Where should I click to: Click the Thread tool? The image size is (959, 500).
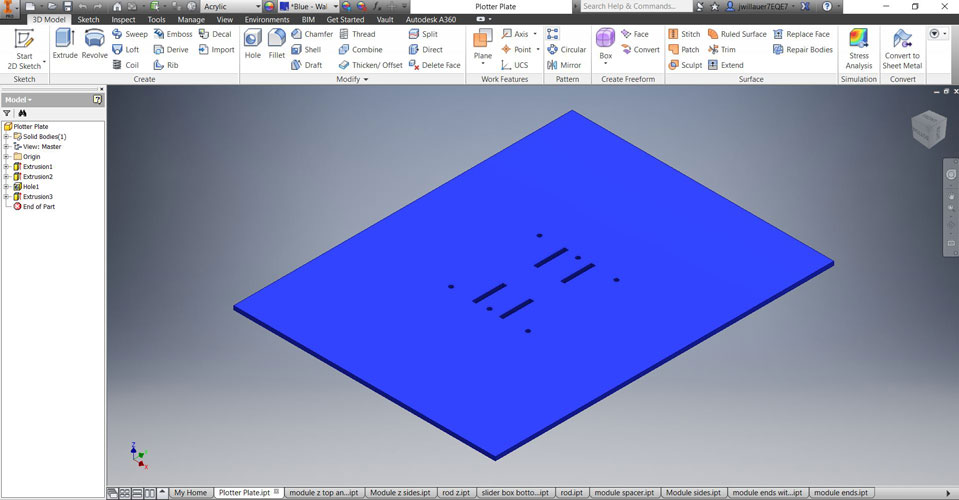pos(357,34)
